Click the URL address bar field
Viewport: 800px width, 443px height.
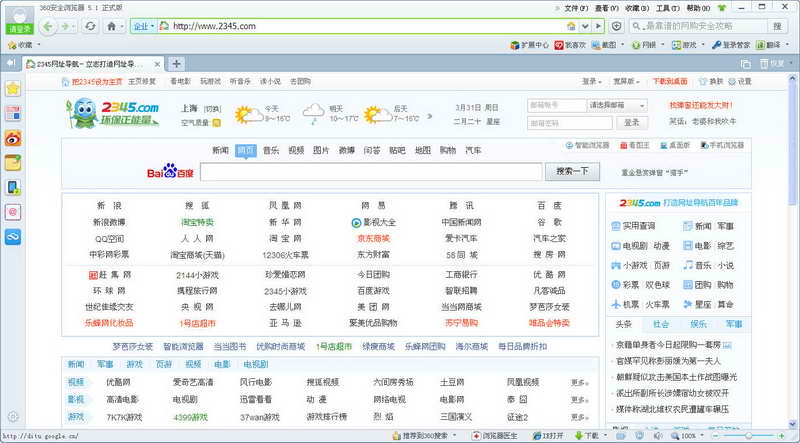(368, 26)
